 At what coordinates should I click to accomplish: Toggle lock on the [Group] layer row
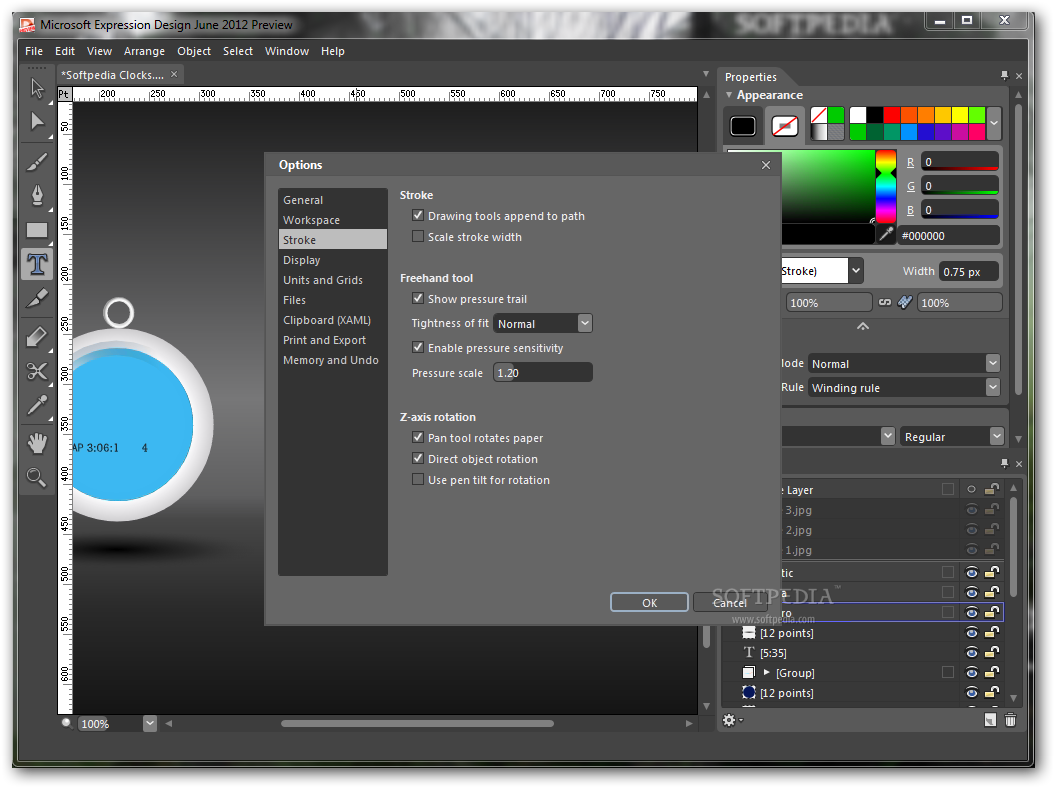992,672
